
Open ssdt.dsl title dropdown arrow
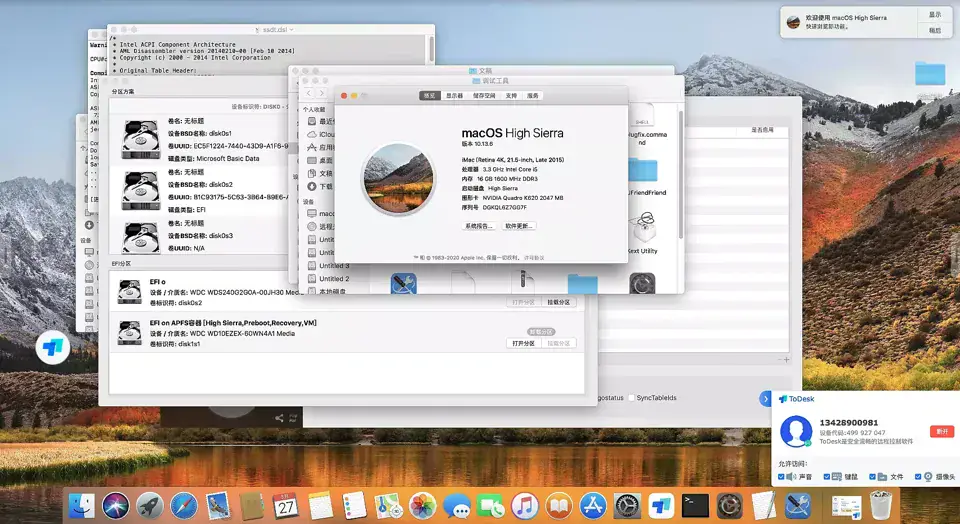291,29
